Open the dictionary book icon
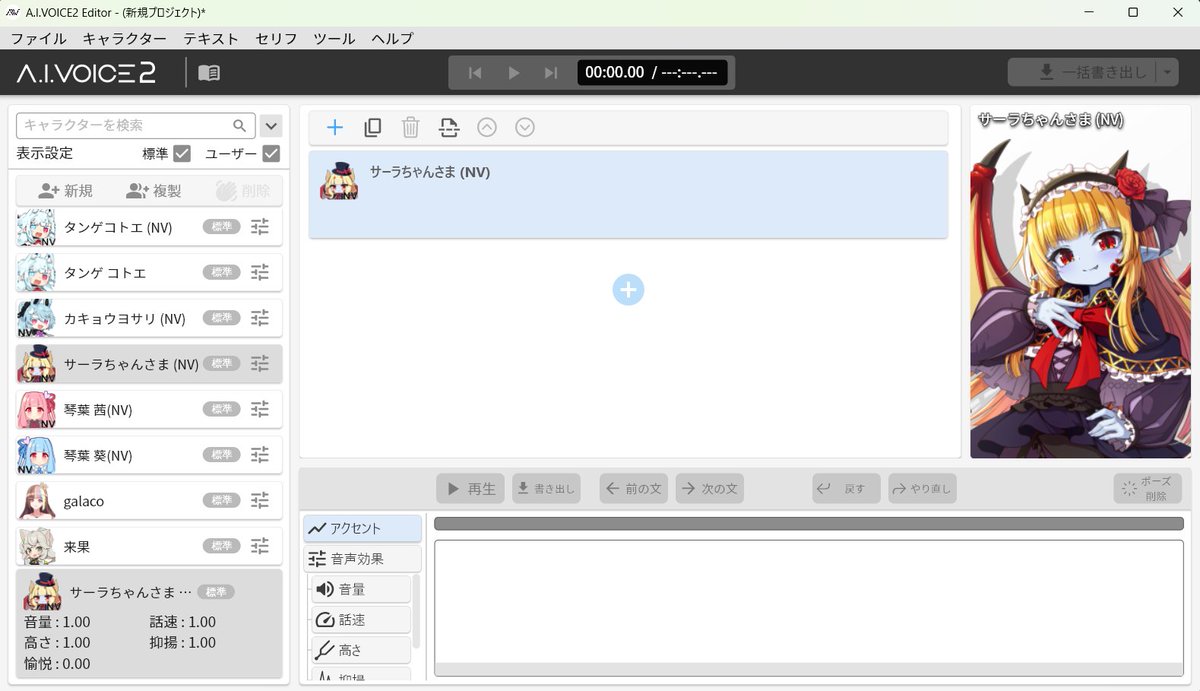This screenshot has width=1200, height=691. (209, 73)
